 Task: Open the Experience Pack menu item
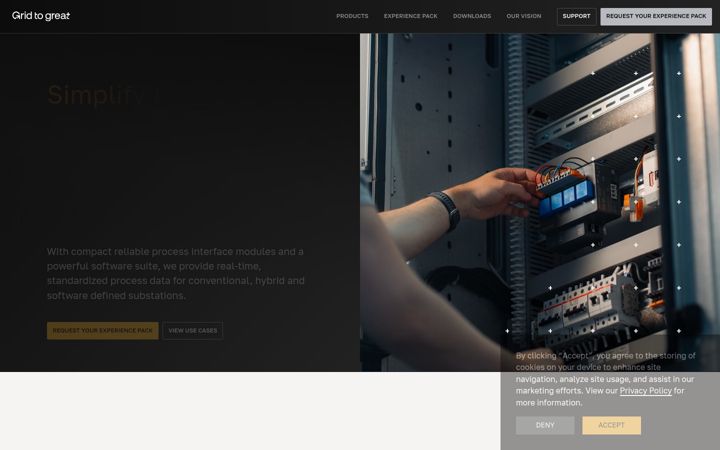tap(411, 16)
